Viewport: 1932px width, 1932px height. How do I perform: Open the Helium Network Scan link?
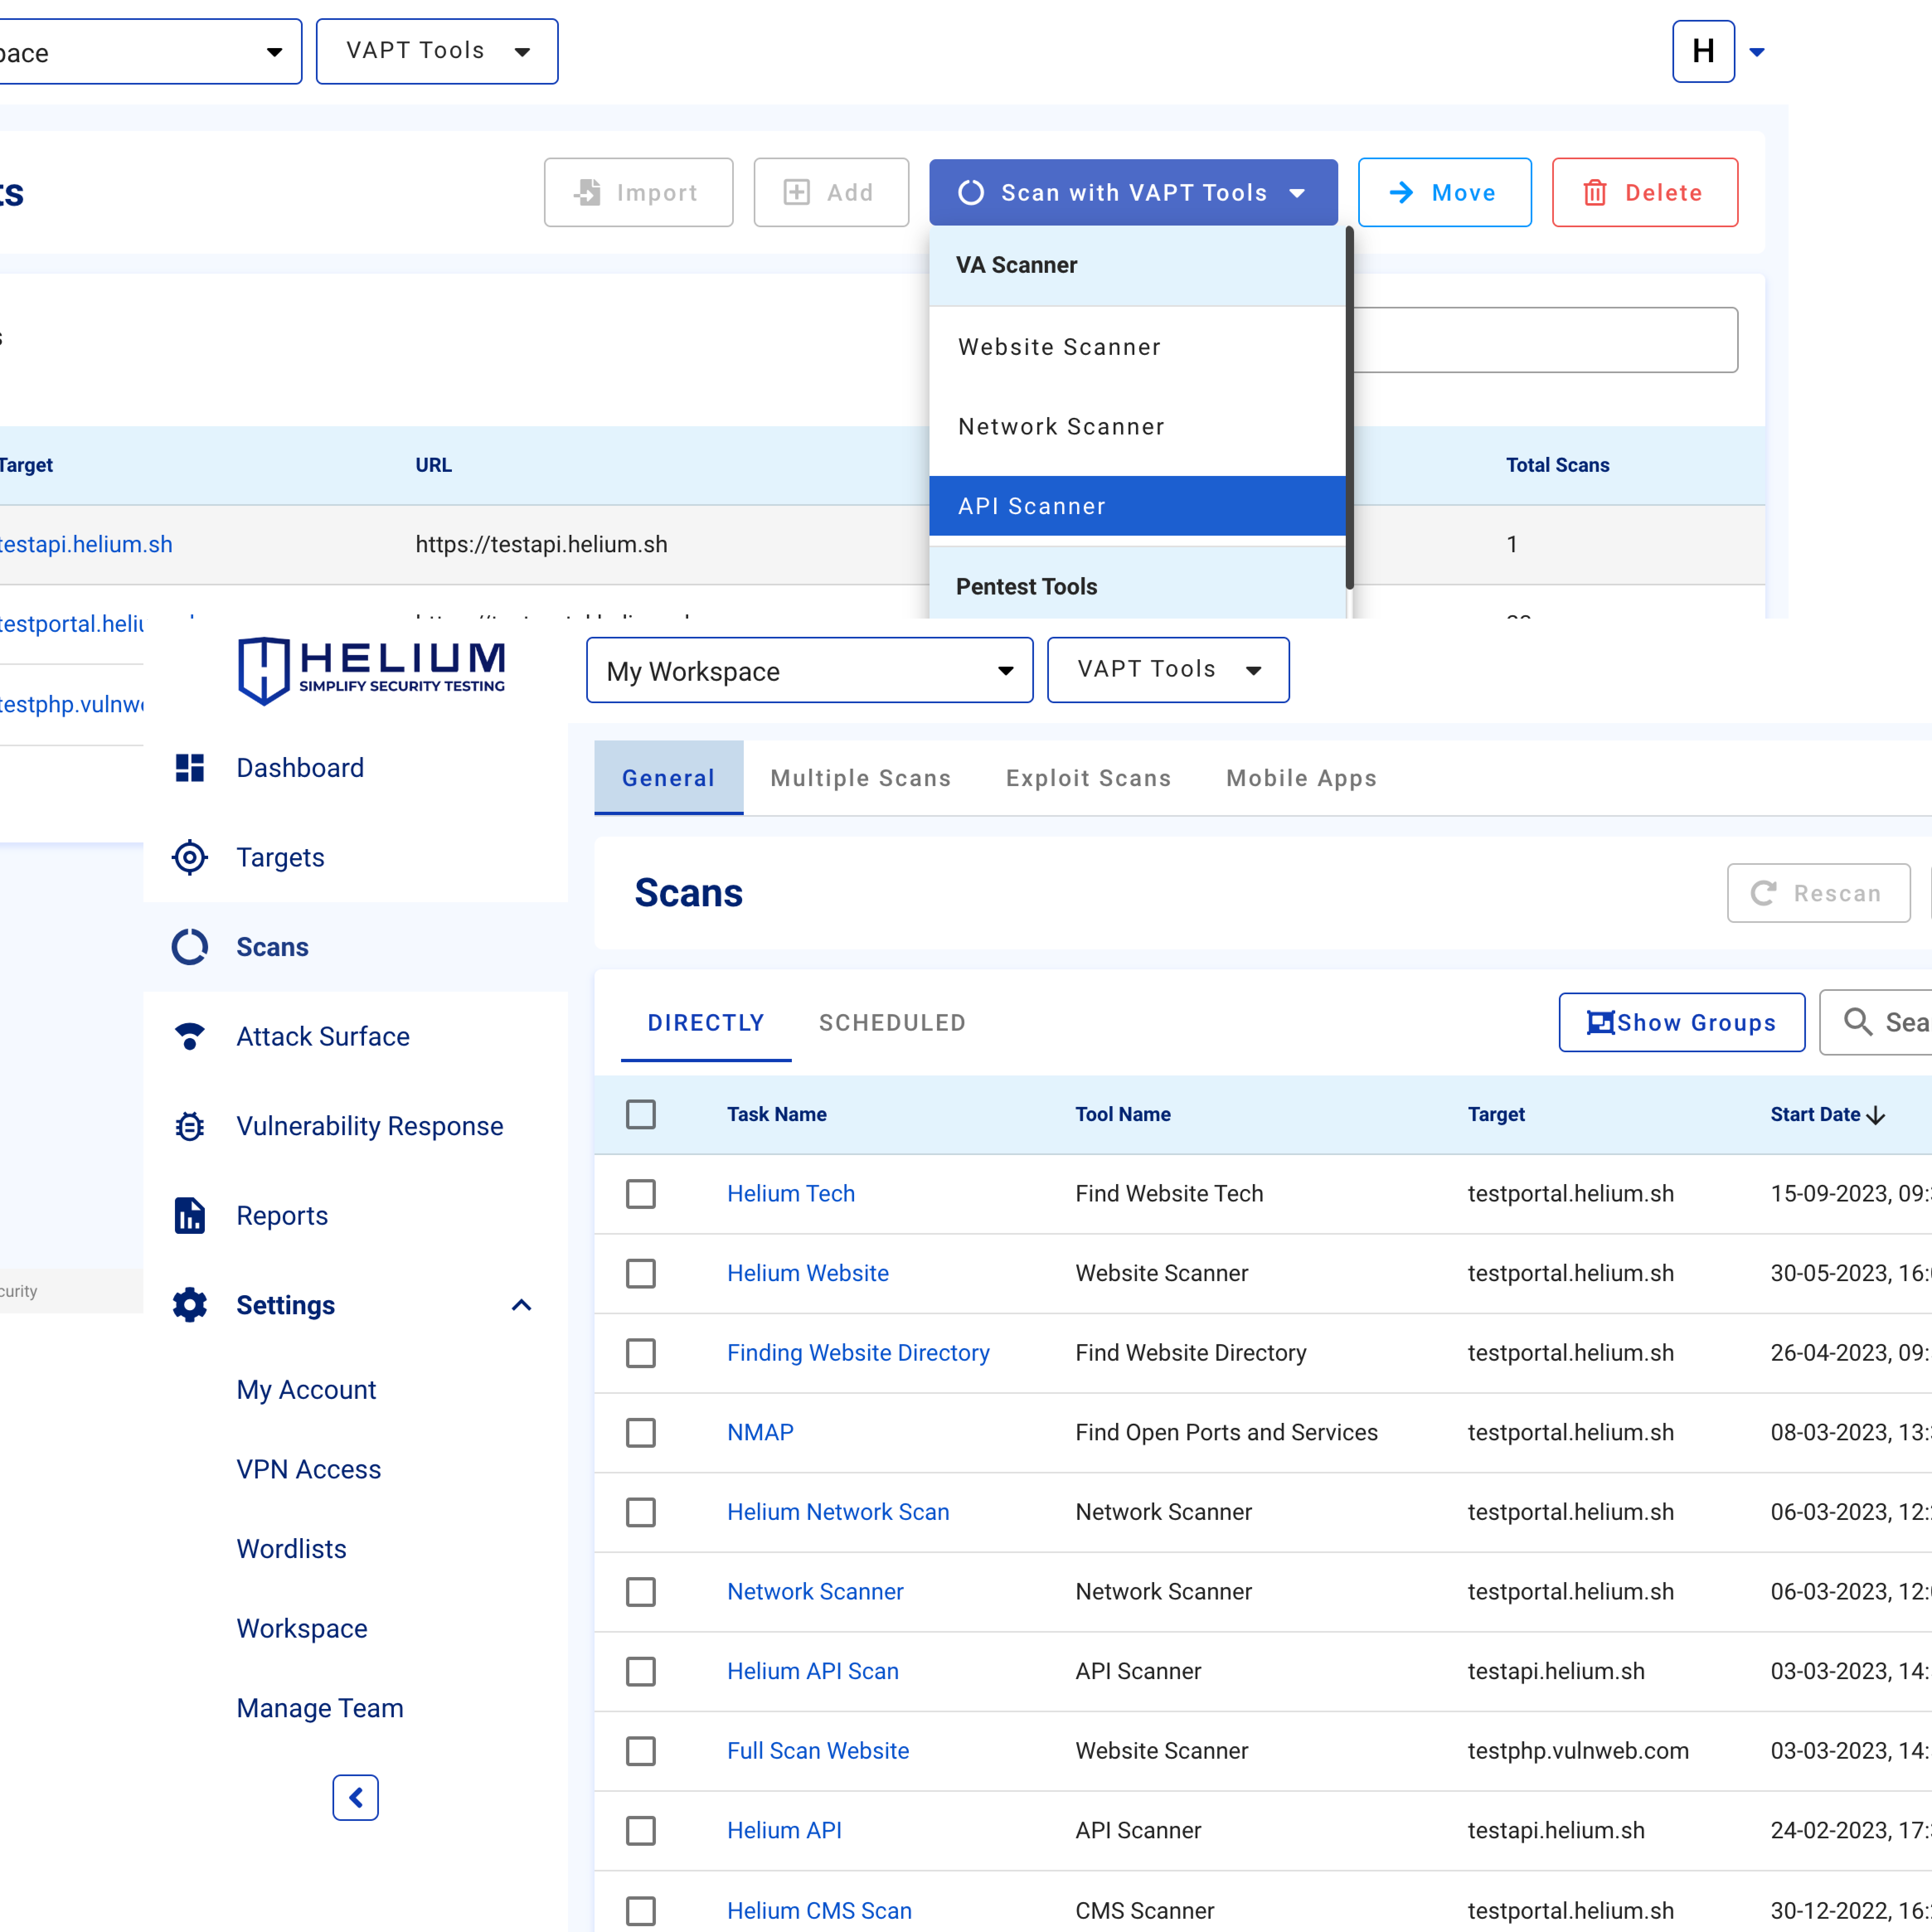coord(838,1512)
